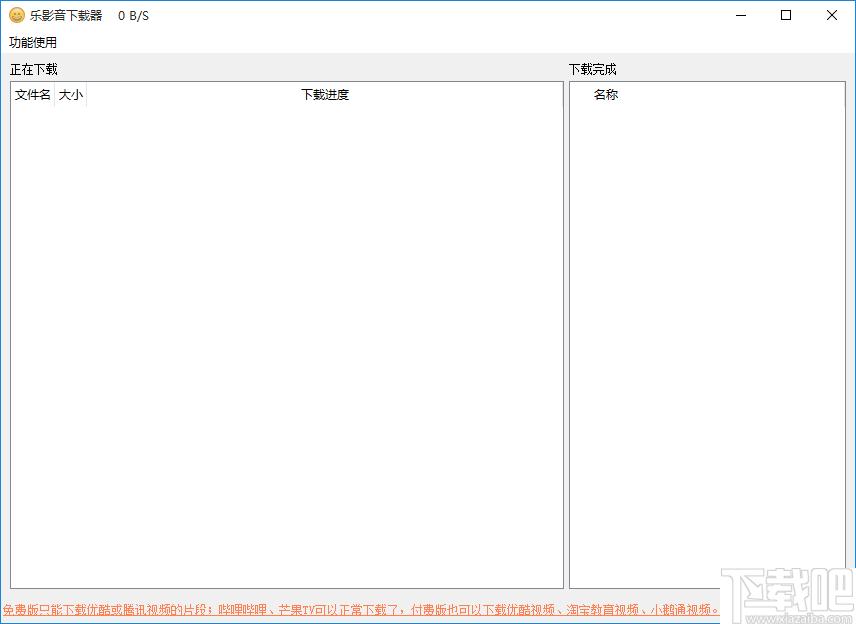The image size is (856, 624).
Task: Click the 正在下载 section label
Action: coord(34,69)
